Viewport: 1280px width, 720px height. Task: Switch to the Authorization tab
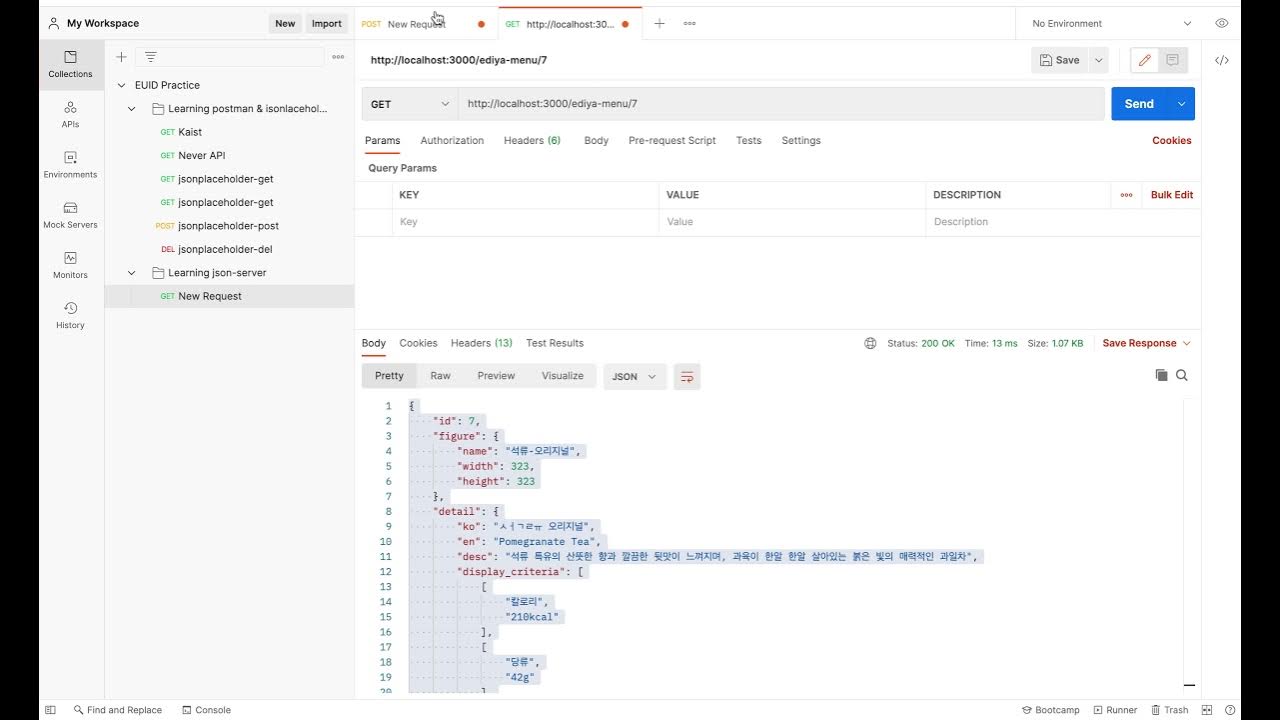pyautogui.click(x=452, y=141)
